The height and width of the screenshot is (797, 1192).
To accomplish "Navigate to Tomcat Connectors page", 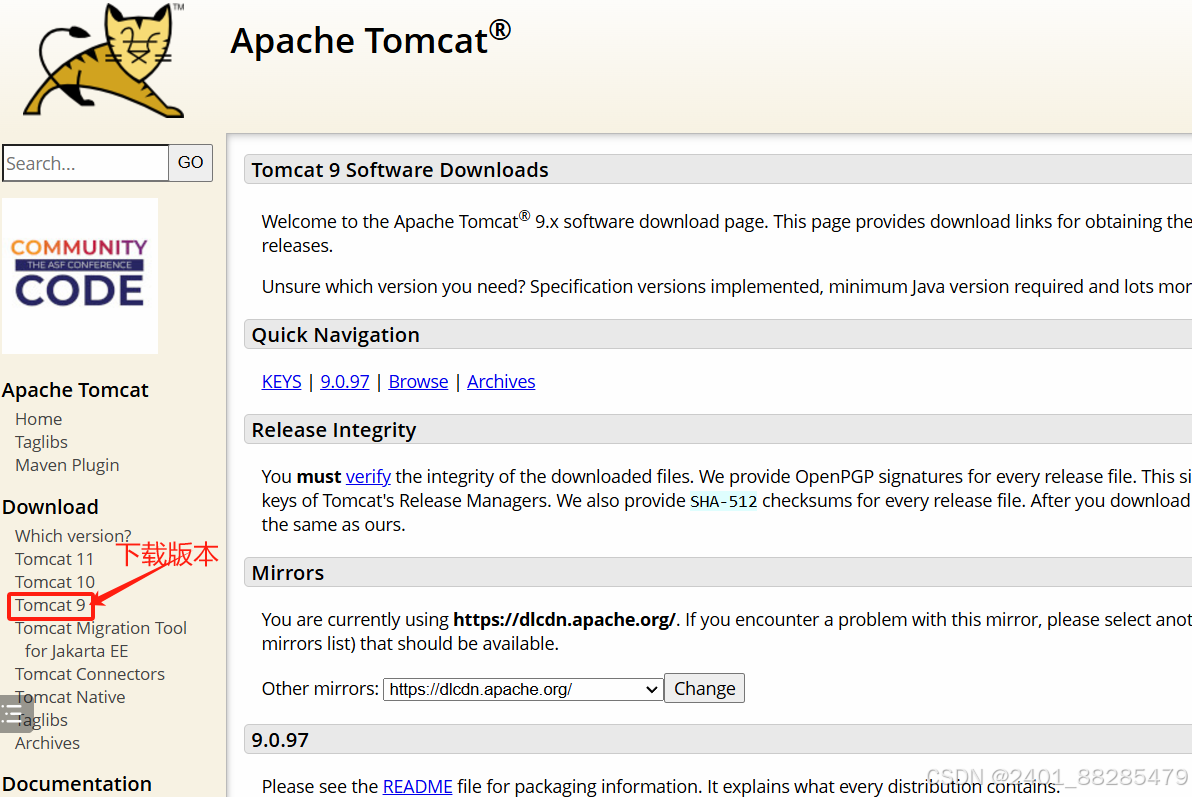I will point(89,673).
